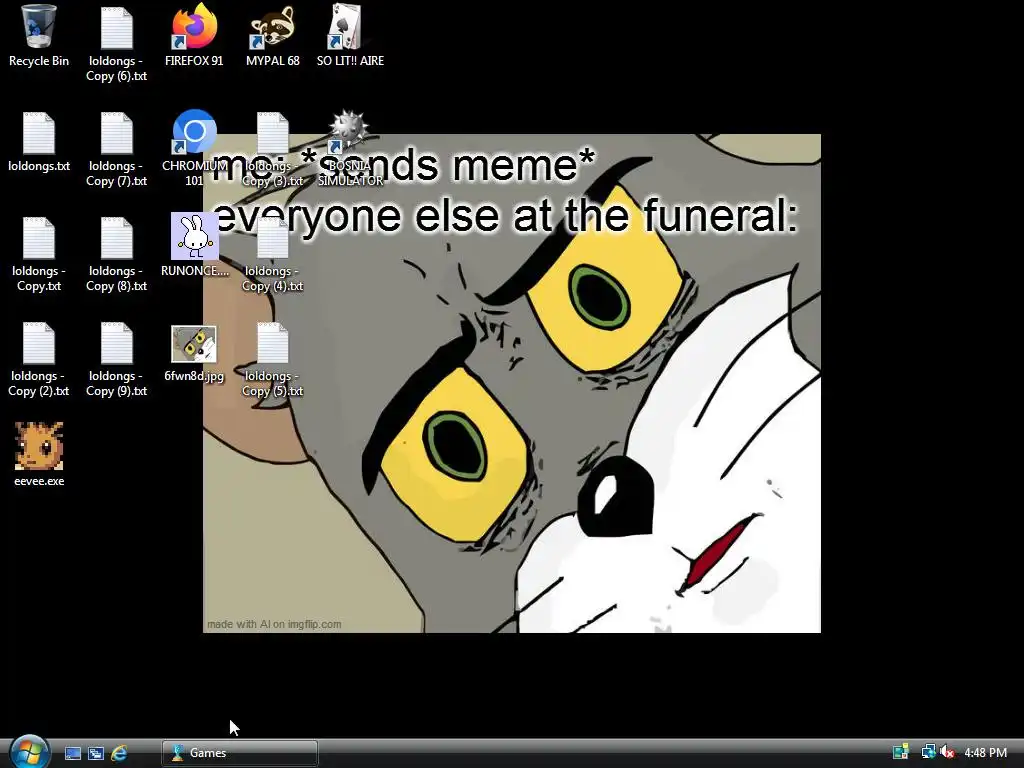Click Switch Between Windows in Quick Launch
1024x768 pixels.
pyautogui.click(x=96, y=753)
